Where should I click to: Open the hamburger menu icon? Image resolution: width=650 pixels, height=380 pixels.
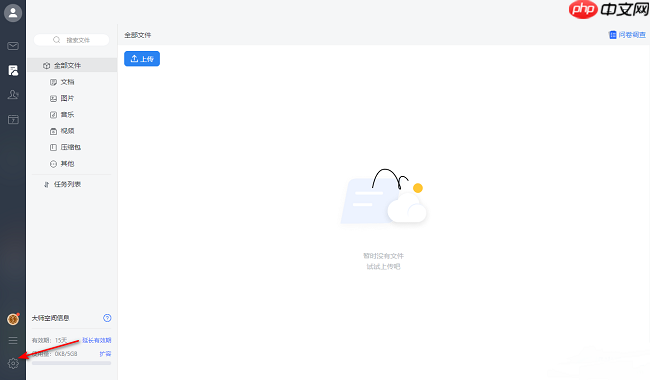pos(13,340)
